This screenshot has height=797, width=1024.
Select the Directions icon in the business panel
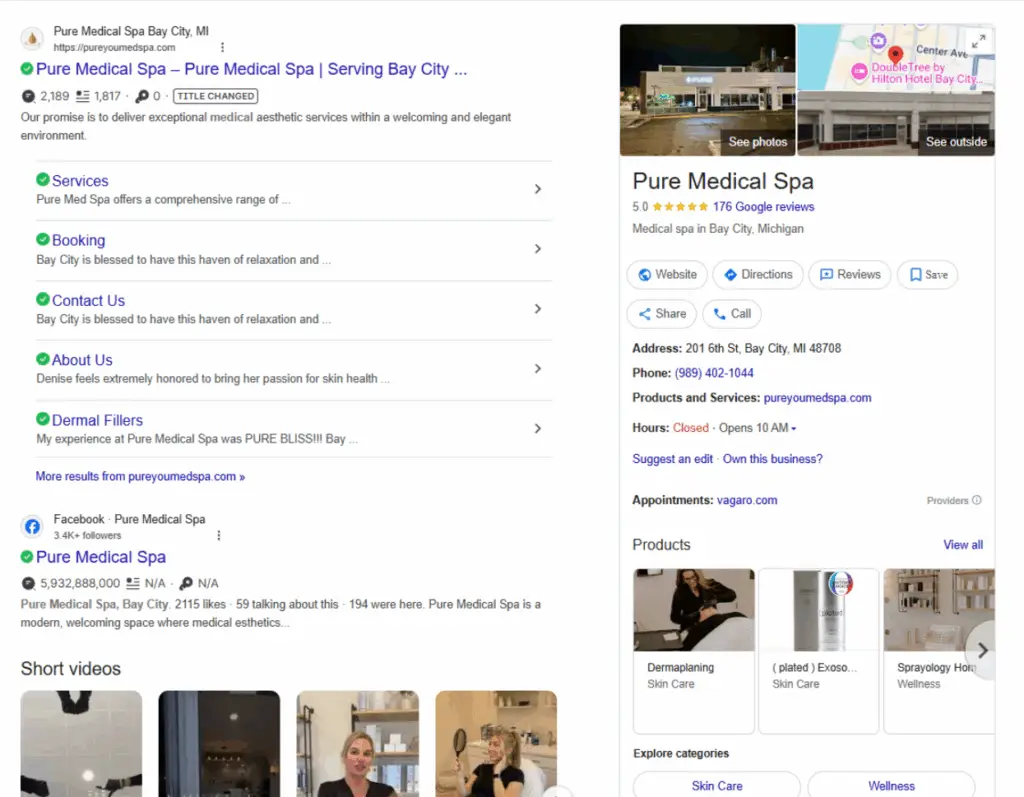[x=732, y=274]
